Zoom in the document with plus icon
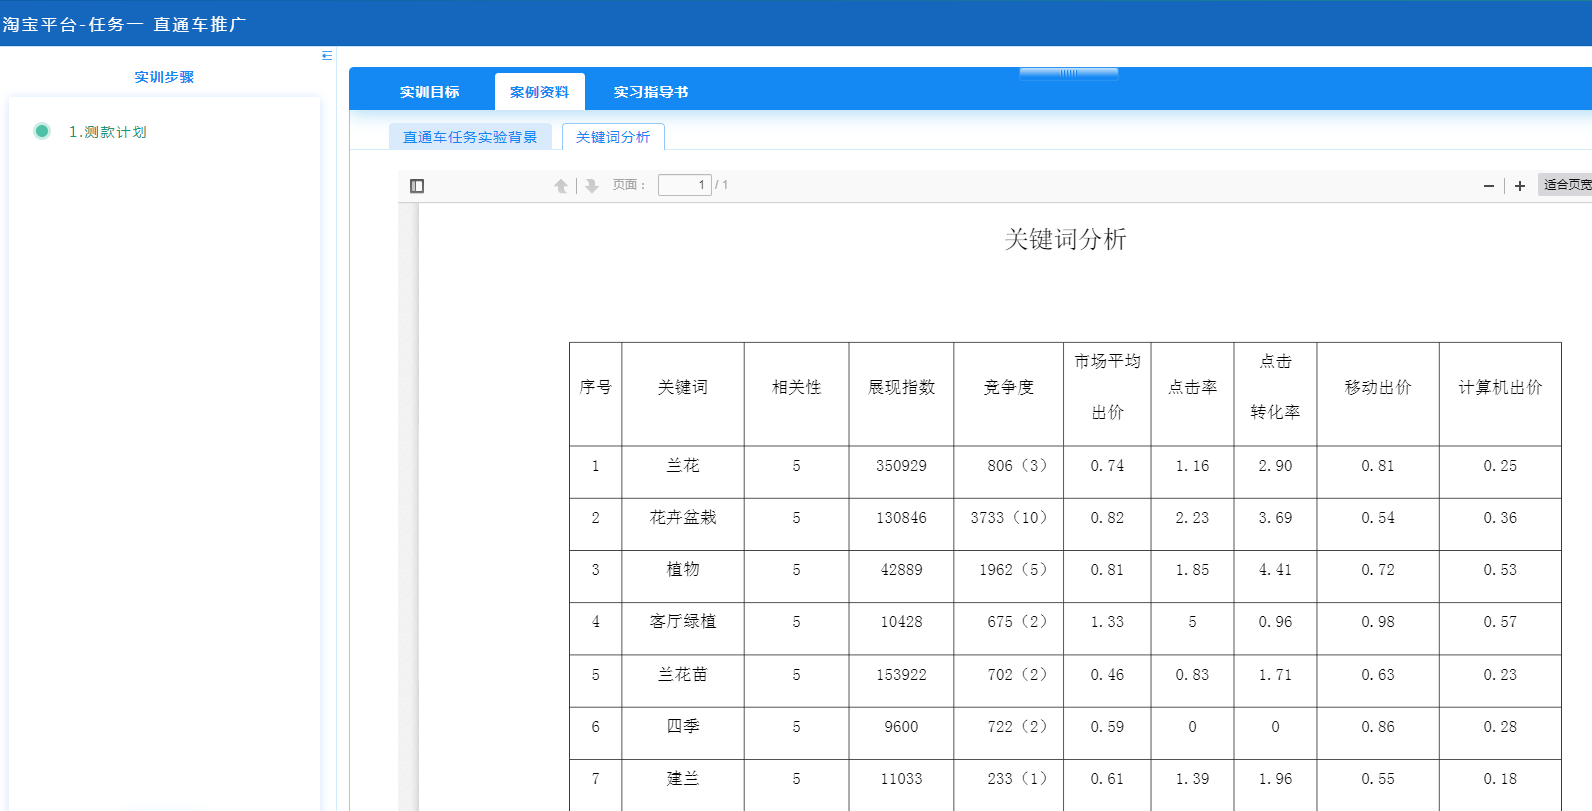 pos(1519,186)
